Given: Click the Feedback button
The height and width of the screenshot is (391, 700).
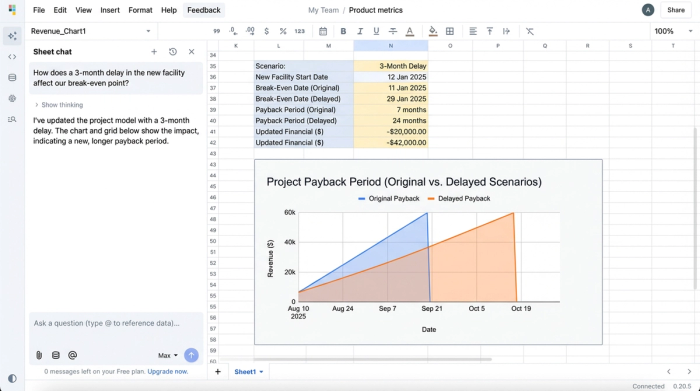Looking at the screenshot, I should (204, 10).
